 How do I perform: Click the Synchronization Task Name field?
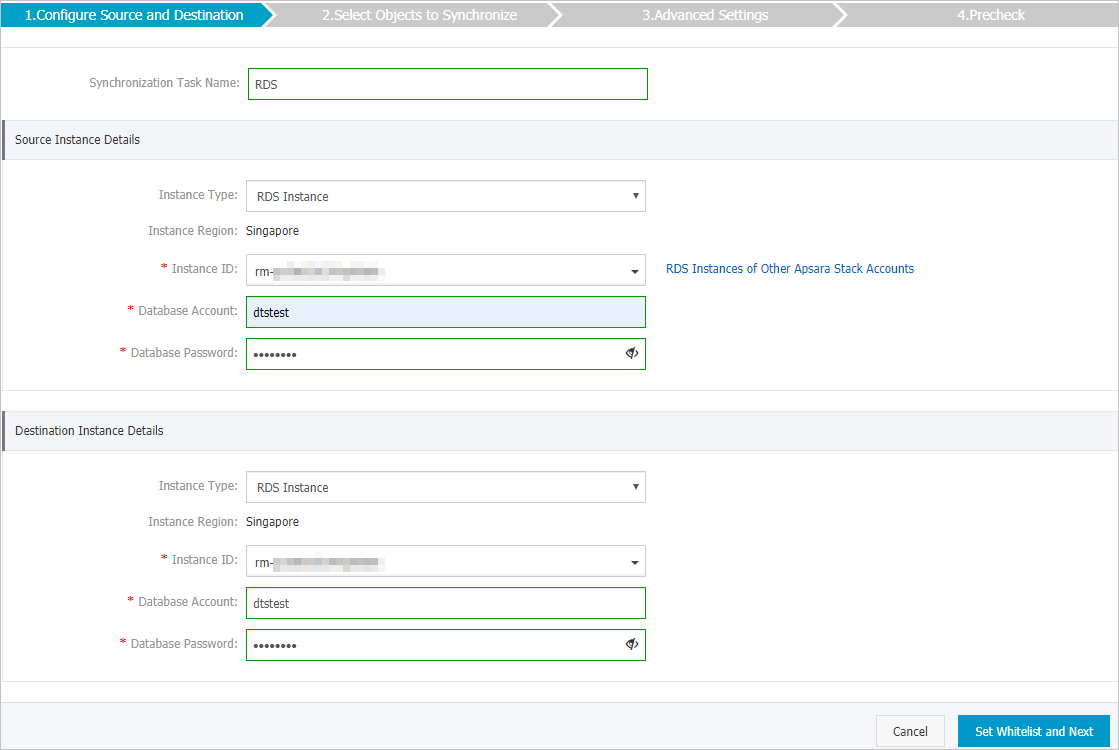[447, 83]
